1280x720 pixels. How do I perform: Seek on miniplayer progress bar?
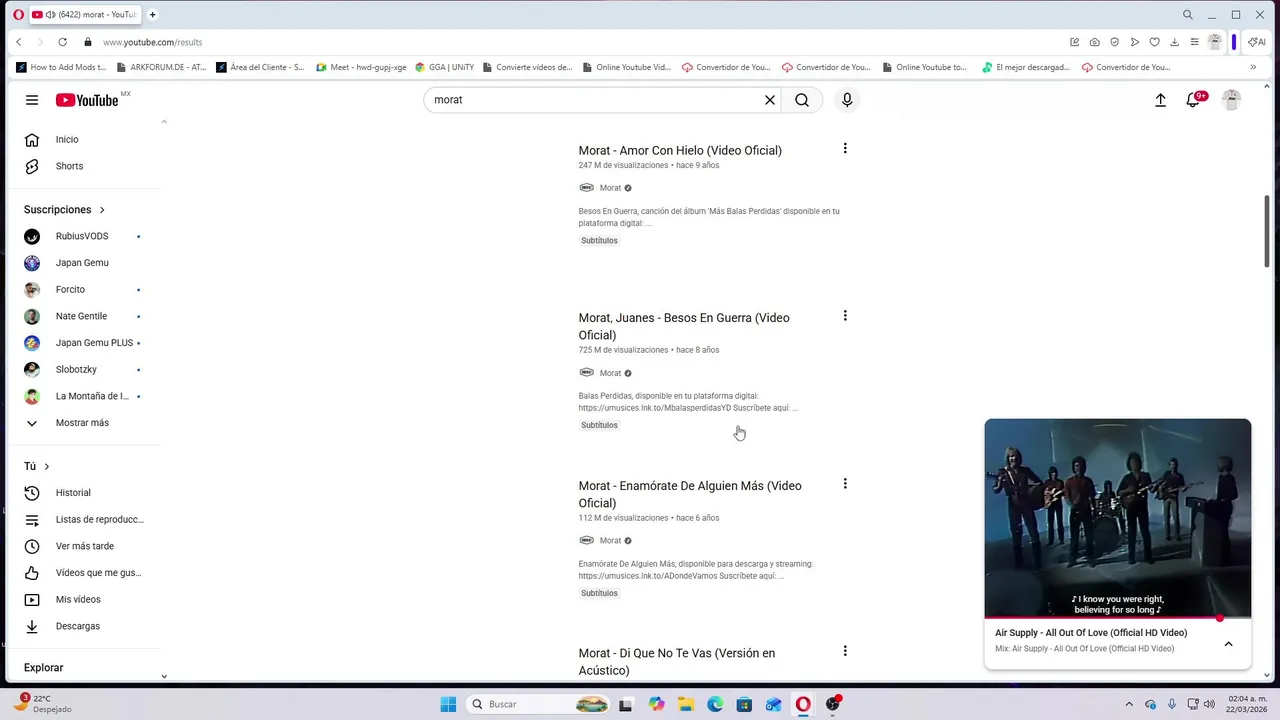[1118, 618]
